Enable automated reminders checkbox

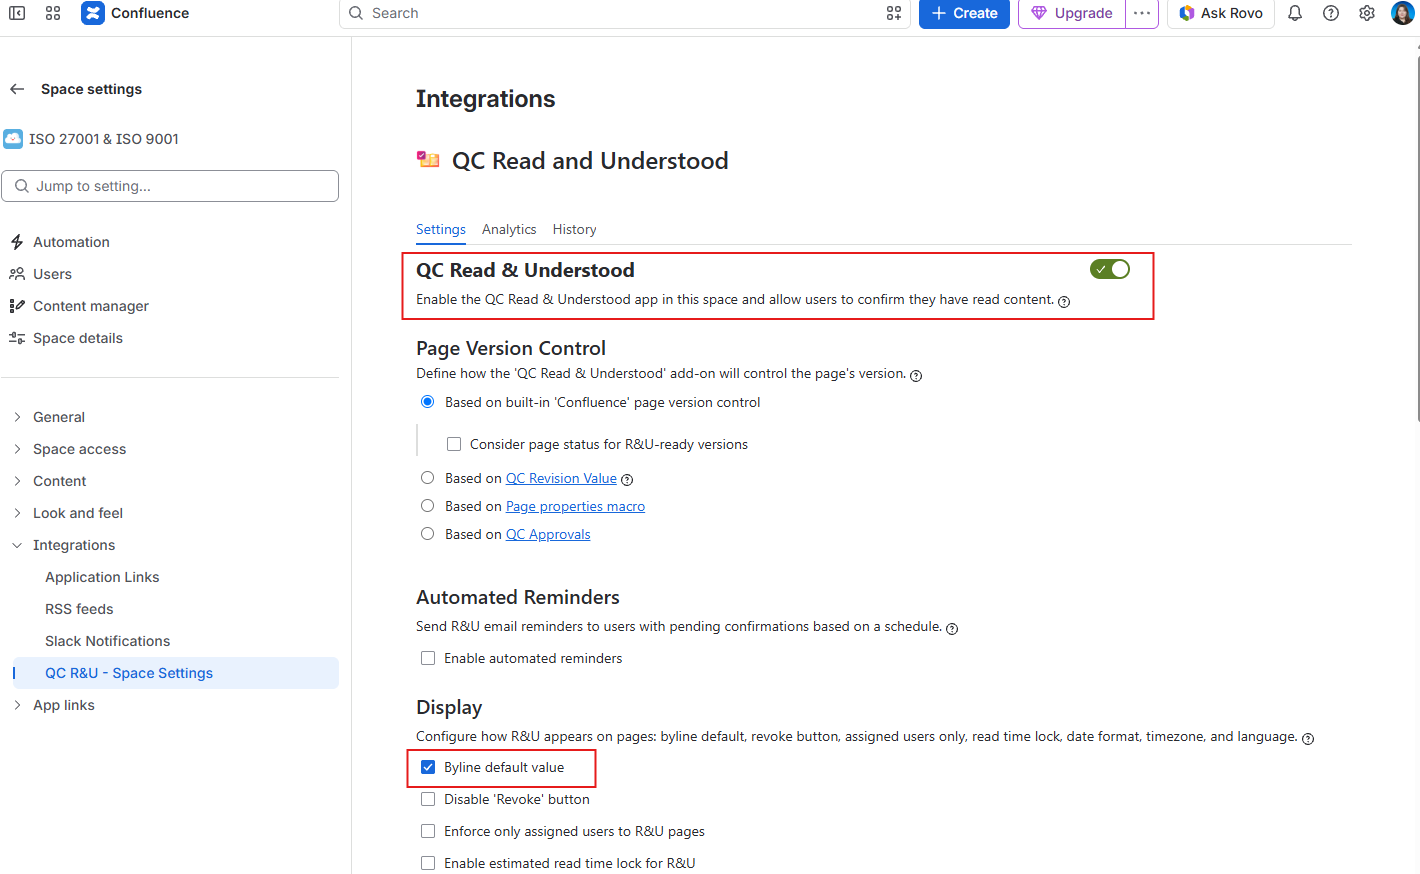click(428, 658)
